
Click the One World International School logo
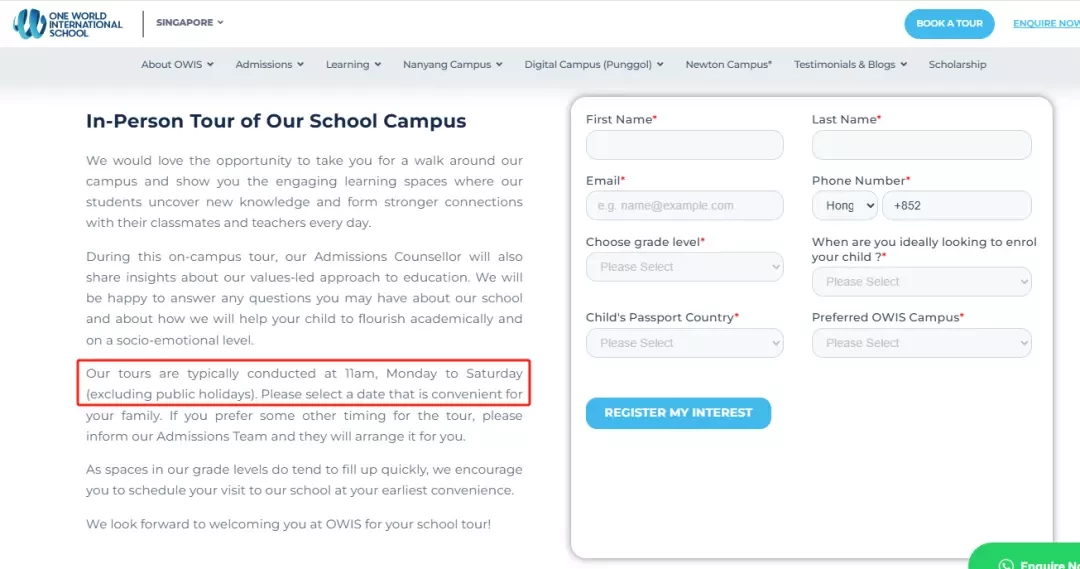coord(68,23)
